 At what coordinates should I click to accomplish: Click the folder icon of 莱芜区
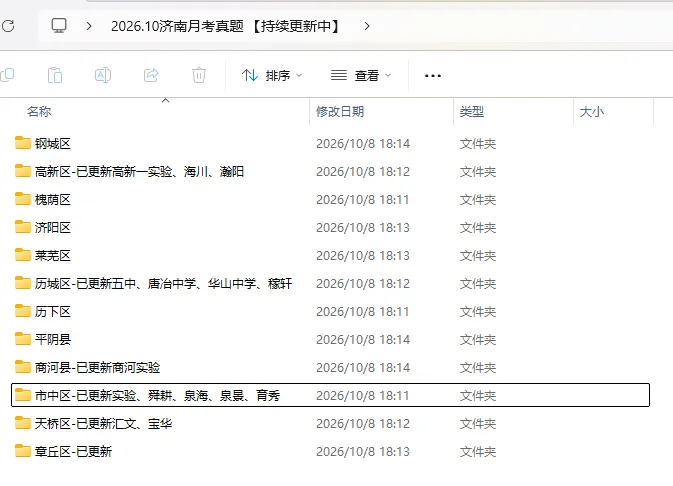click(23, 255)
